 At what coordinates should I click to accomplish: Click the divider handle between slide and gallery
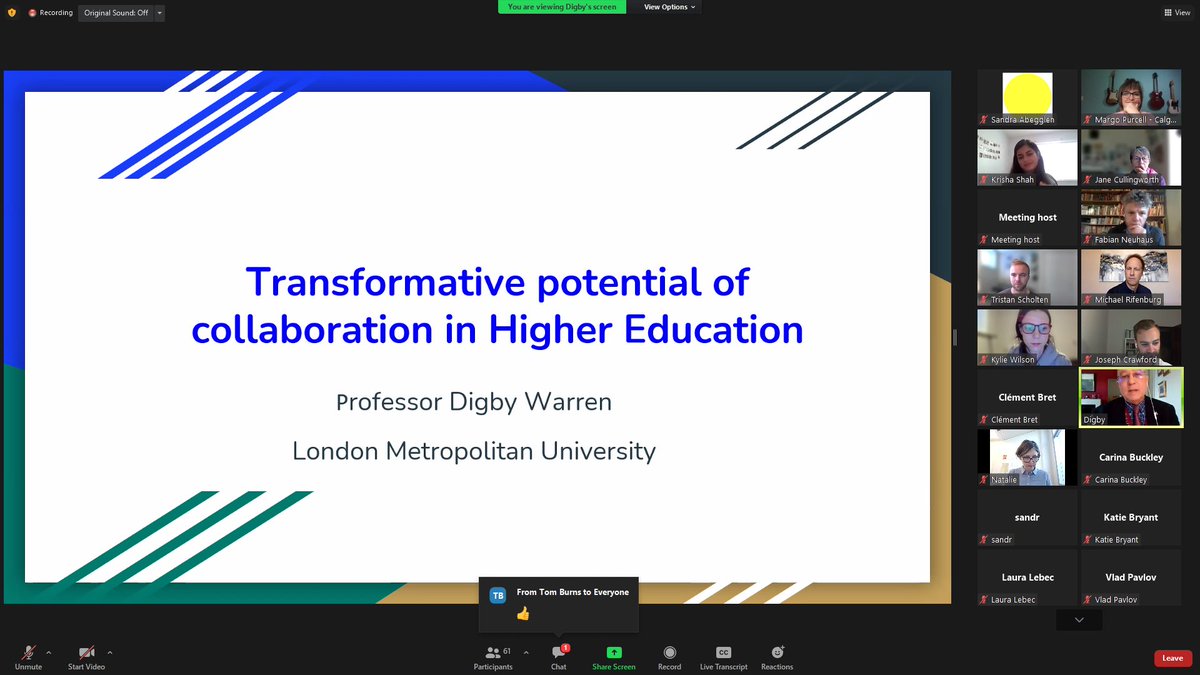[x=954, y=338]
